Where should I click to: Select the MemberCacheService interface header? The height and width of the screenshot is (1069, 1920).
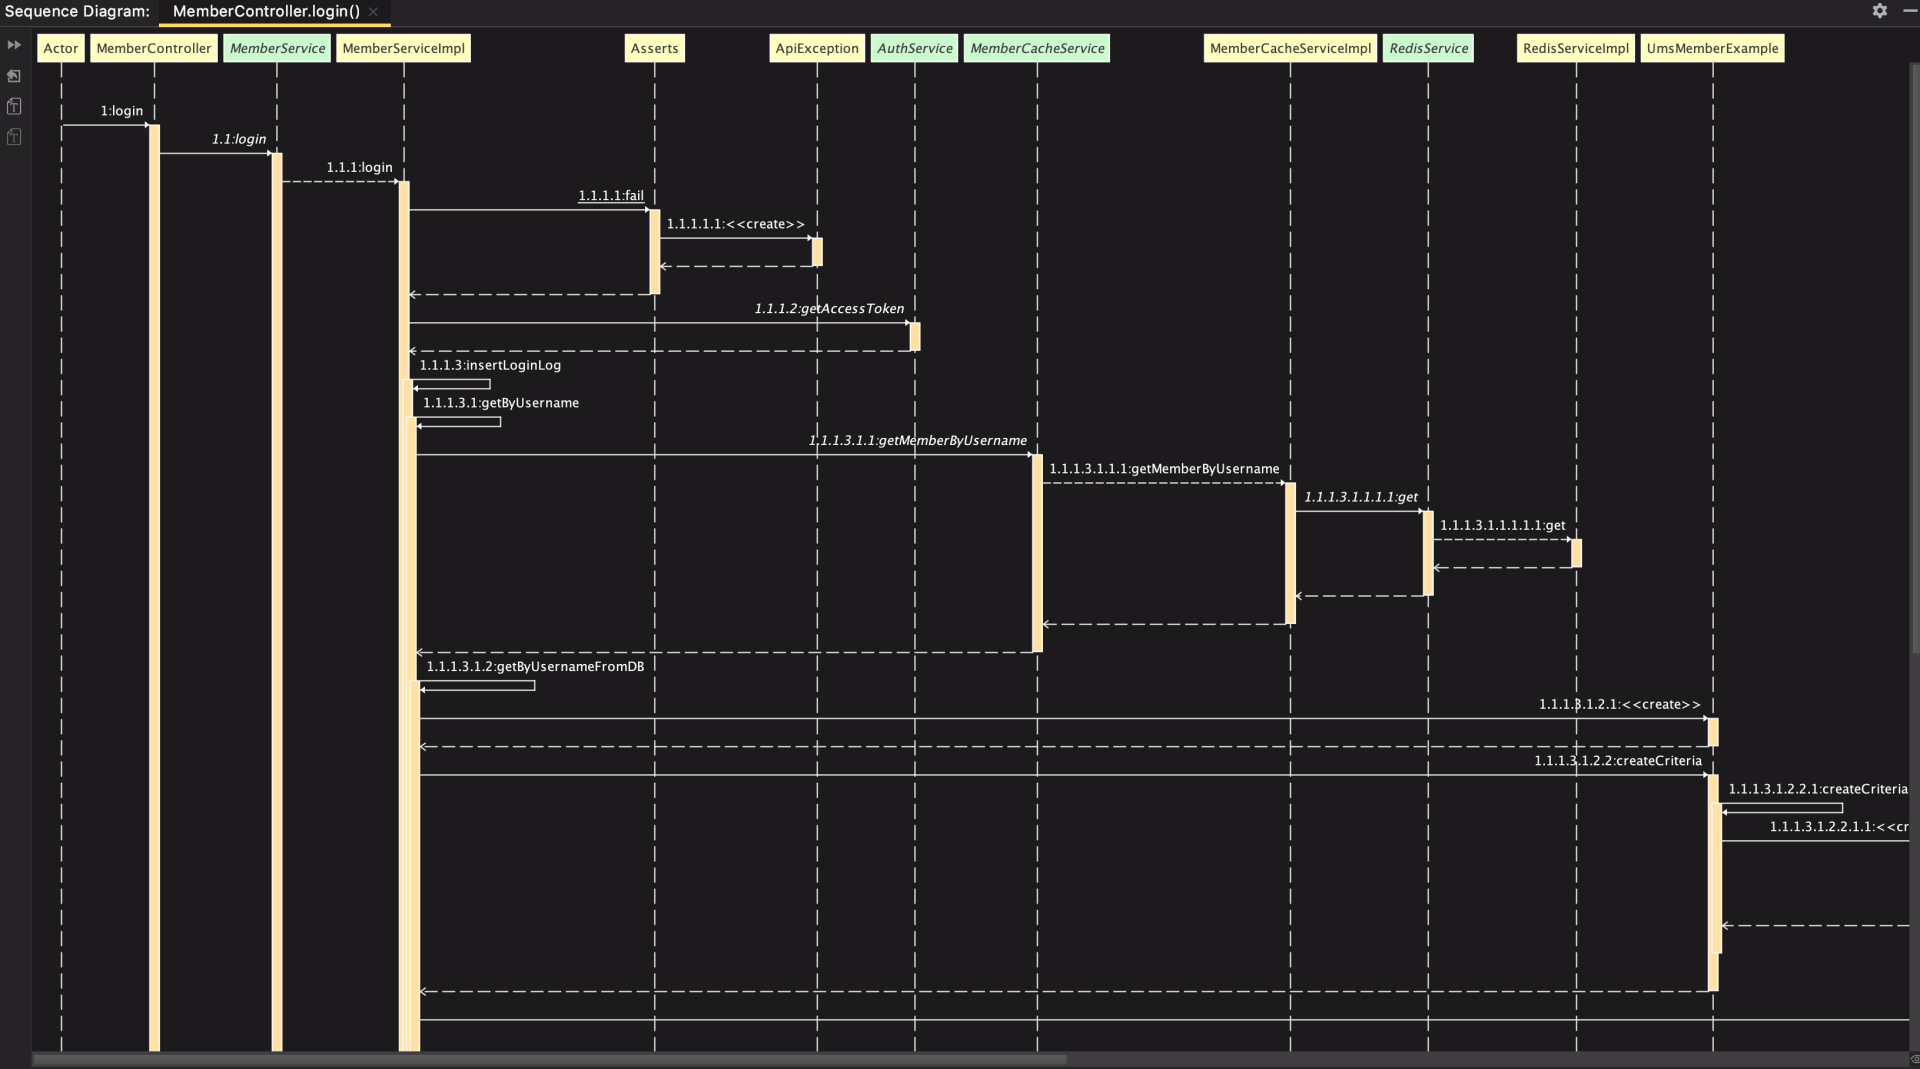[1037, 48]
